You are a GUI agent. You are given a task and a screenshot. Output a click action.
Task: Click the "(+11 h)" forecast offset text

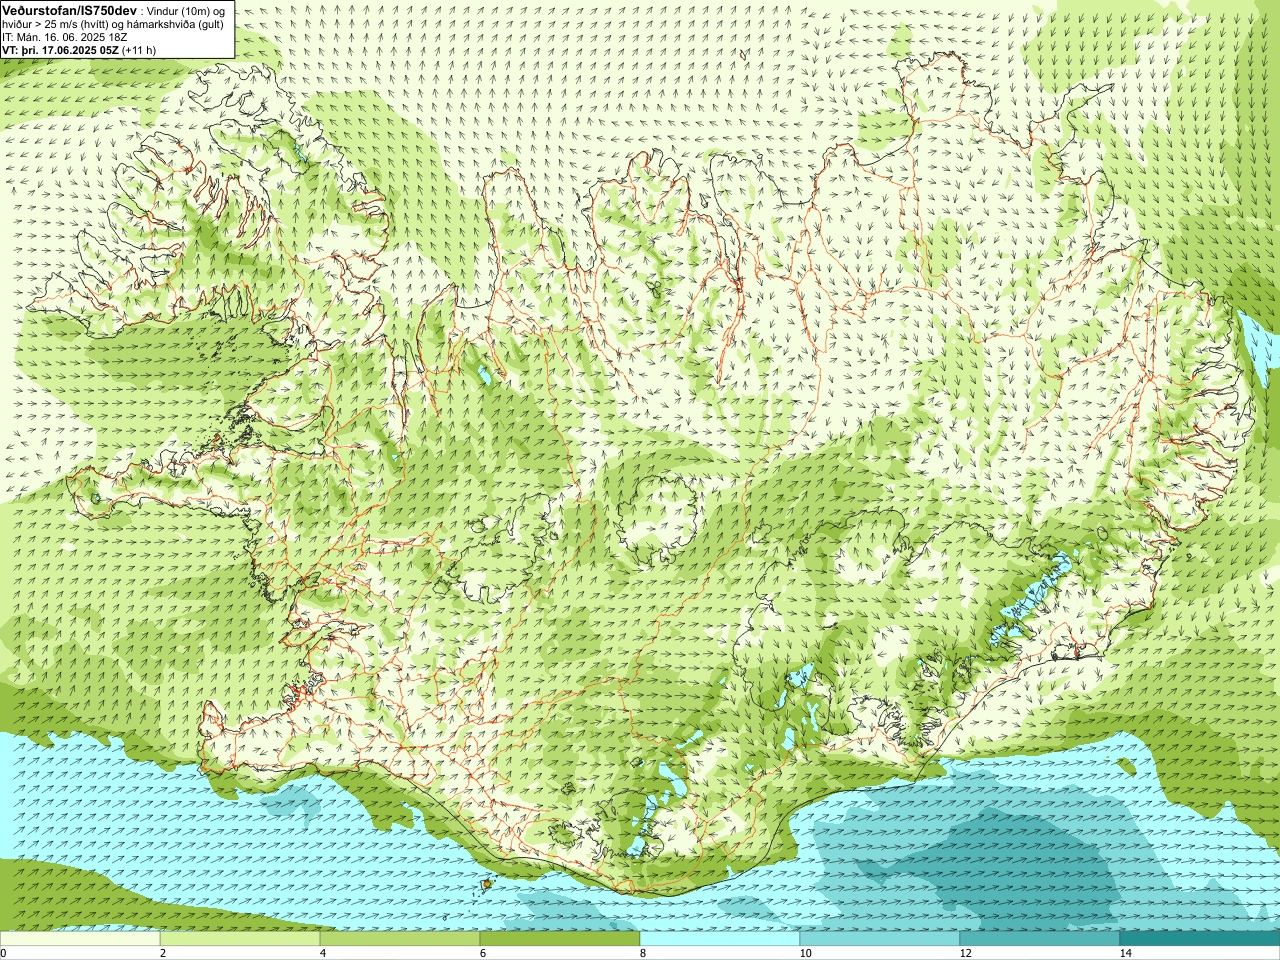tap(139, 50)
